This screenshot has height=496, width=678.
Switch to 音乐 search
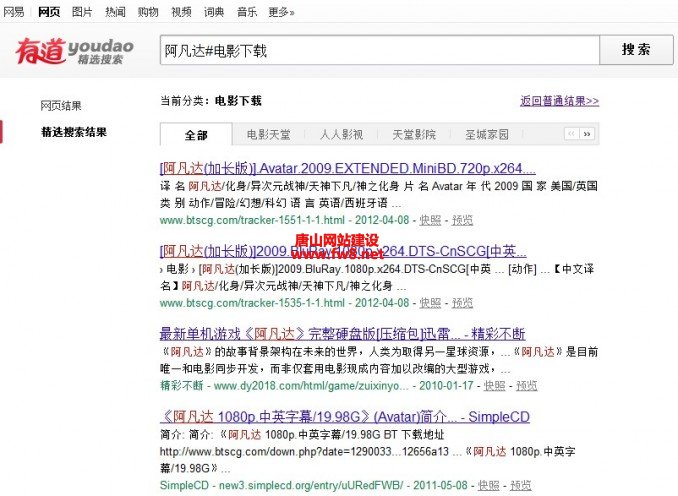247,12
